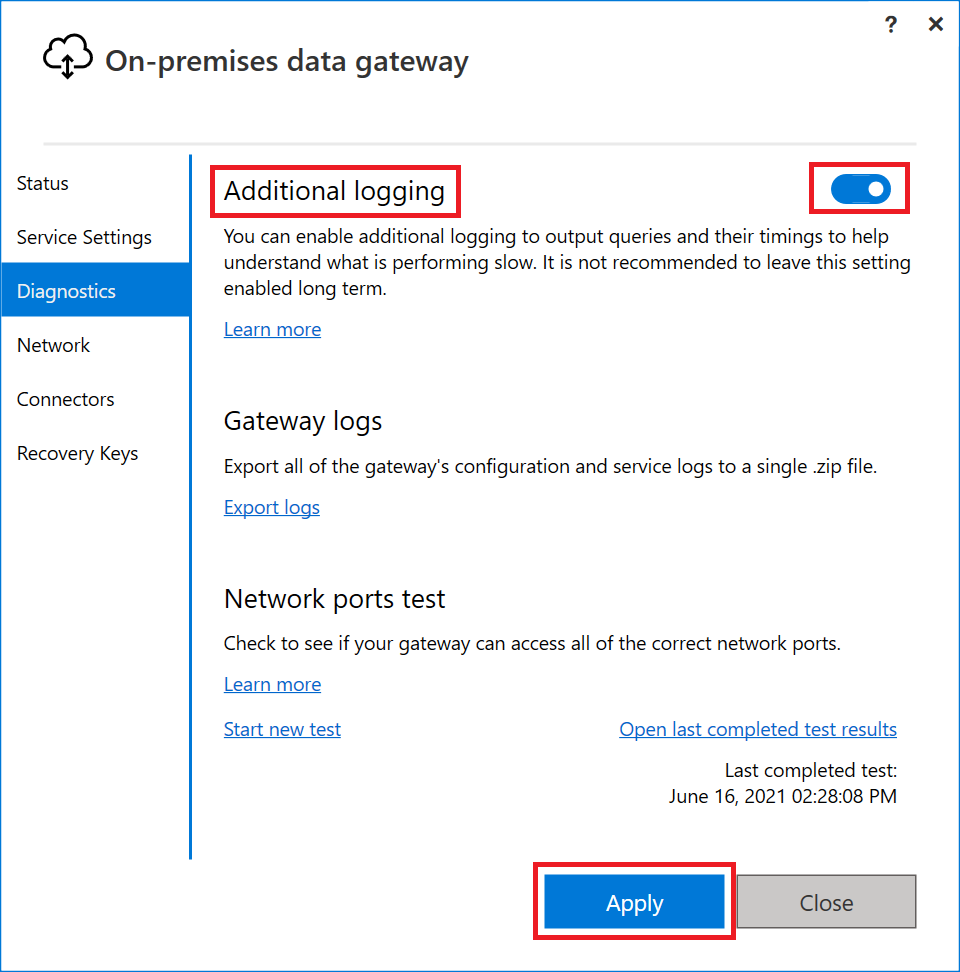Viewport: 960px width, 972px height.
Task: Disable the Additional logging toggle
Action: tap(859, 189)
